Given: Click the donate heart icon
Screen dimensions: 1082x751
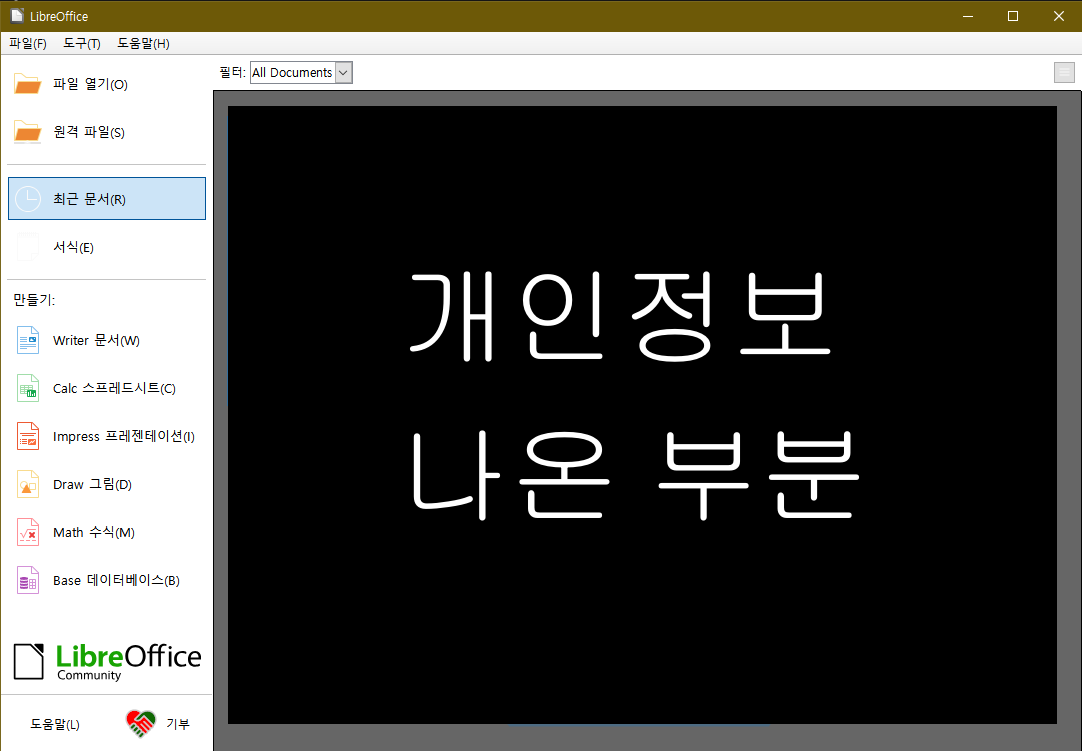Looking at the screenshot, I should (141, 723).
